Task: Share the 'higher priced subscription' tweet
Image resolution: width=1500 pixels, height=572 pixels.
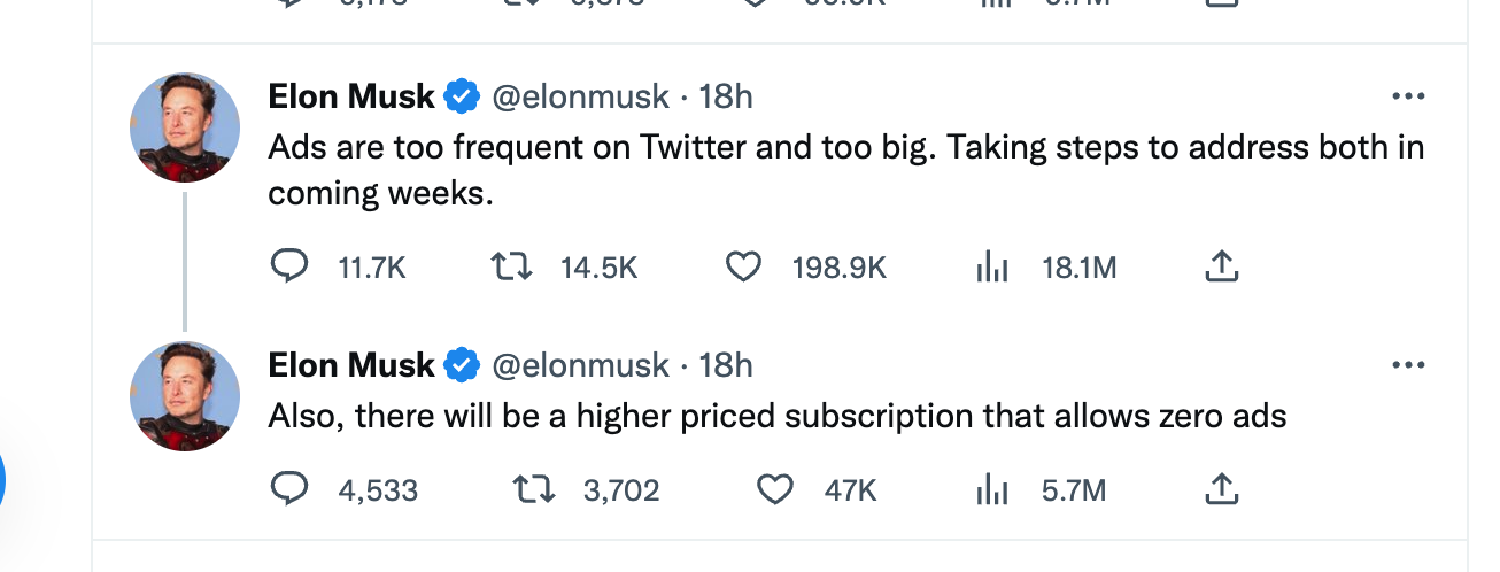Action: pos(1222,488)
